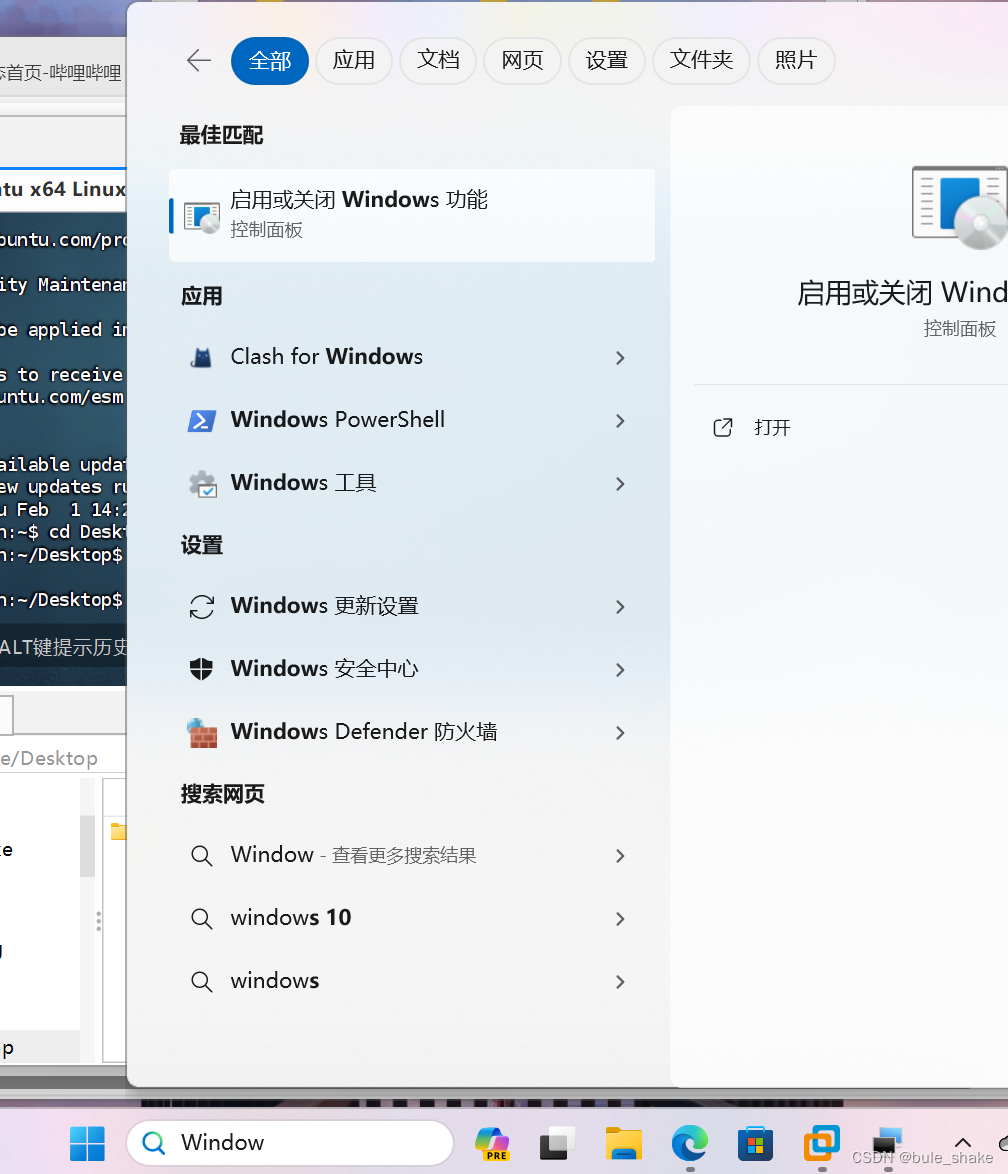This screenshot has height=1174, width=1008.
Task: Click the Windows 安全中心 shield icon
Action: (x=201, y=669)
